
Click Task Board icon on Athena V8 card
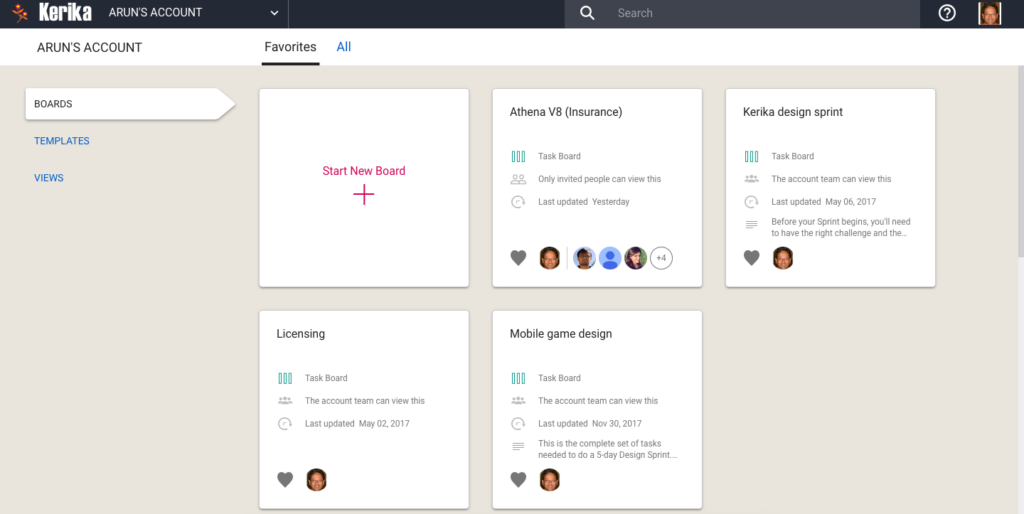click(x=519, y=157)
